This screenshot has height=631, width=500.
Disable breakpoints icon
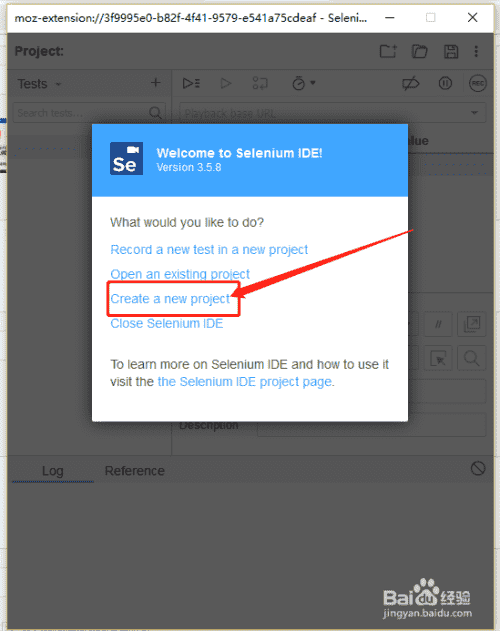coord(411,84)
